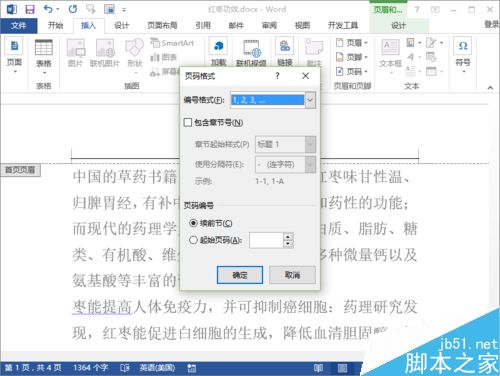Click the Start at page number input field
This screenshot has width=500, height=376.
[x=266, y=240]
